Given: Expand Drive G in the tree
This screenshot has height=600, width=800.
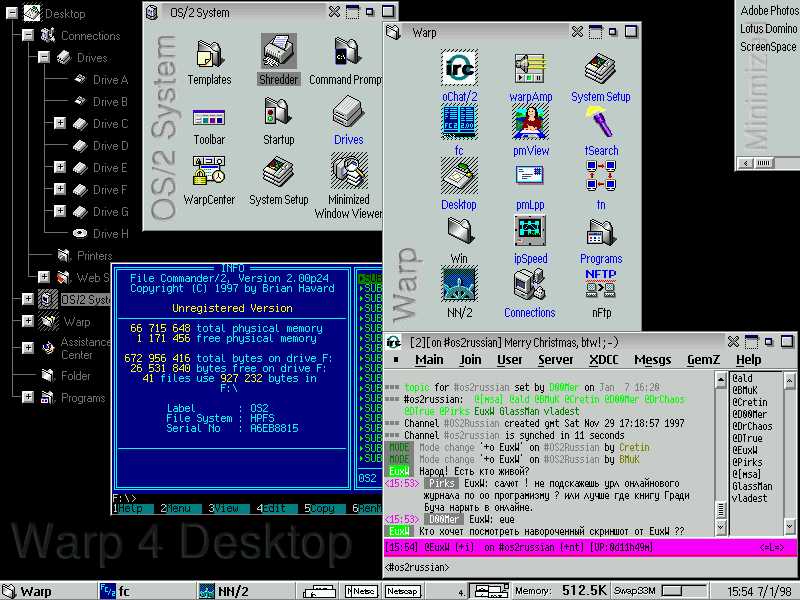Looking at the screenshot, I should [60, 211].
